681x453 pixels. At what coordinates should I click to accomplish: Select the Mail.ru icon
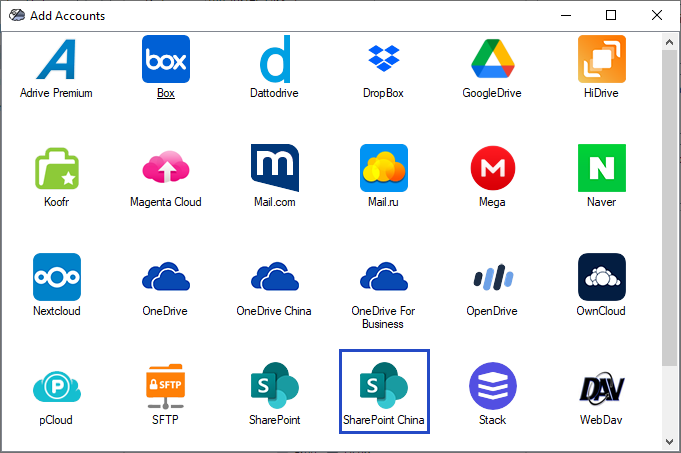coord(384,168)
